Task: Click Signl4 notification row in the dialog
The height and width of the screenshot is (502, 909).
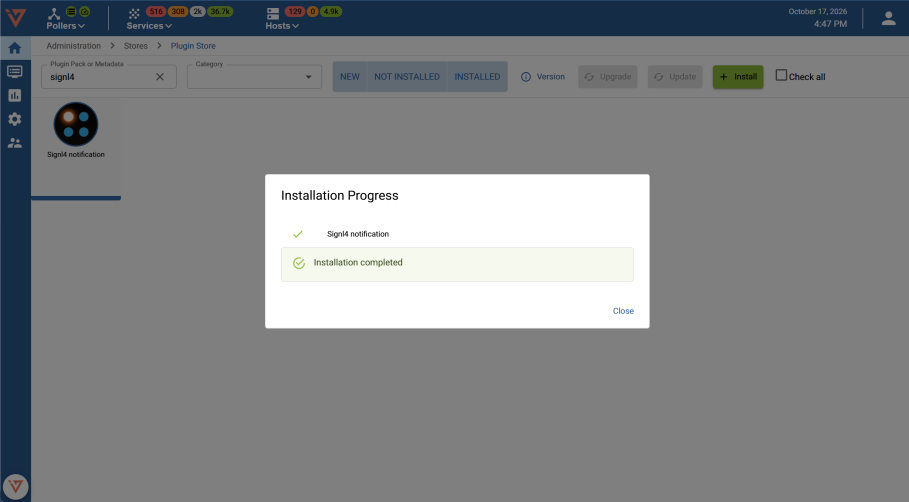Action: click(457, 234)
